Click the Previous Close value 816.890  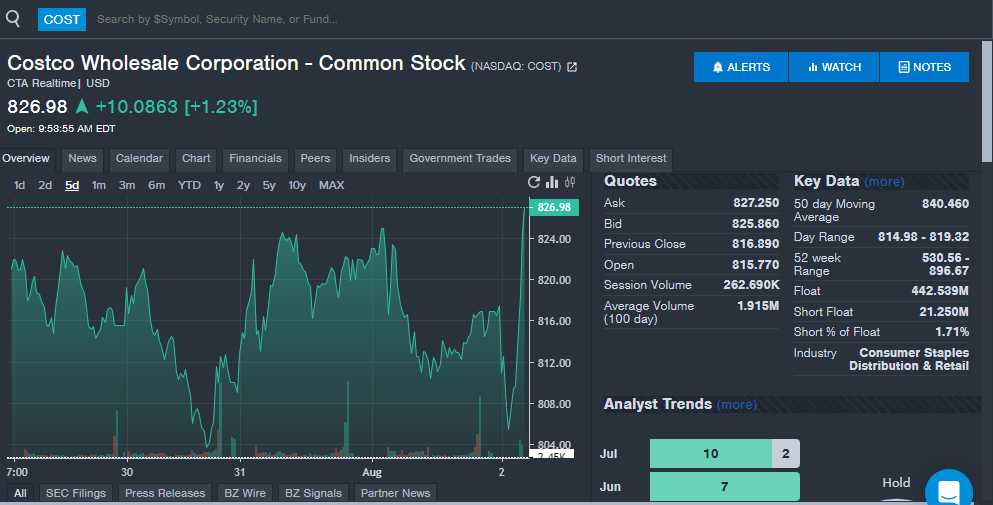click(756, 244)
